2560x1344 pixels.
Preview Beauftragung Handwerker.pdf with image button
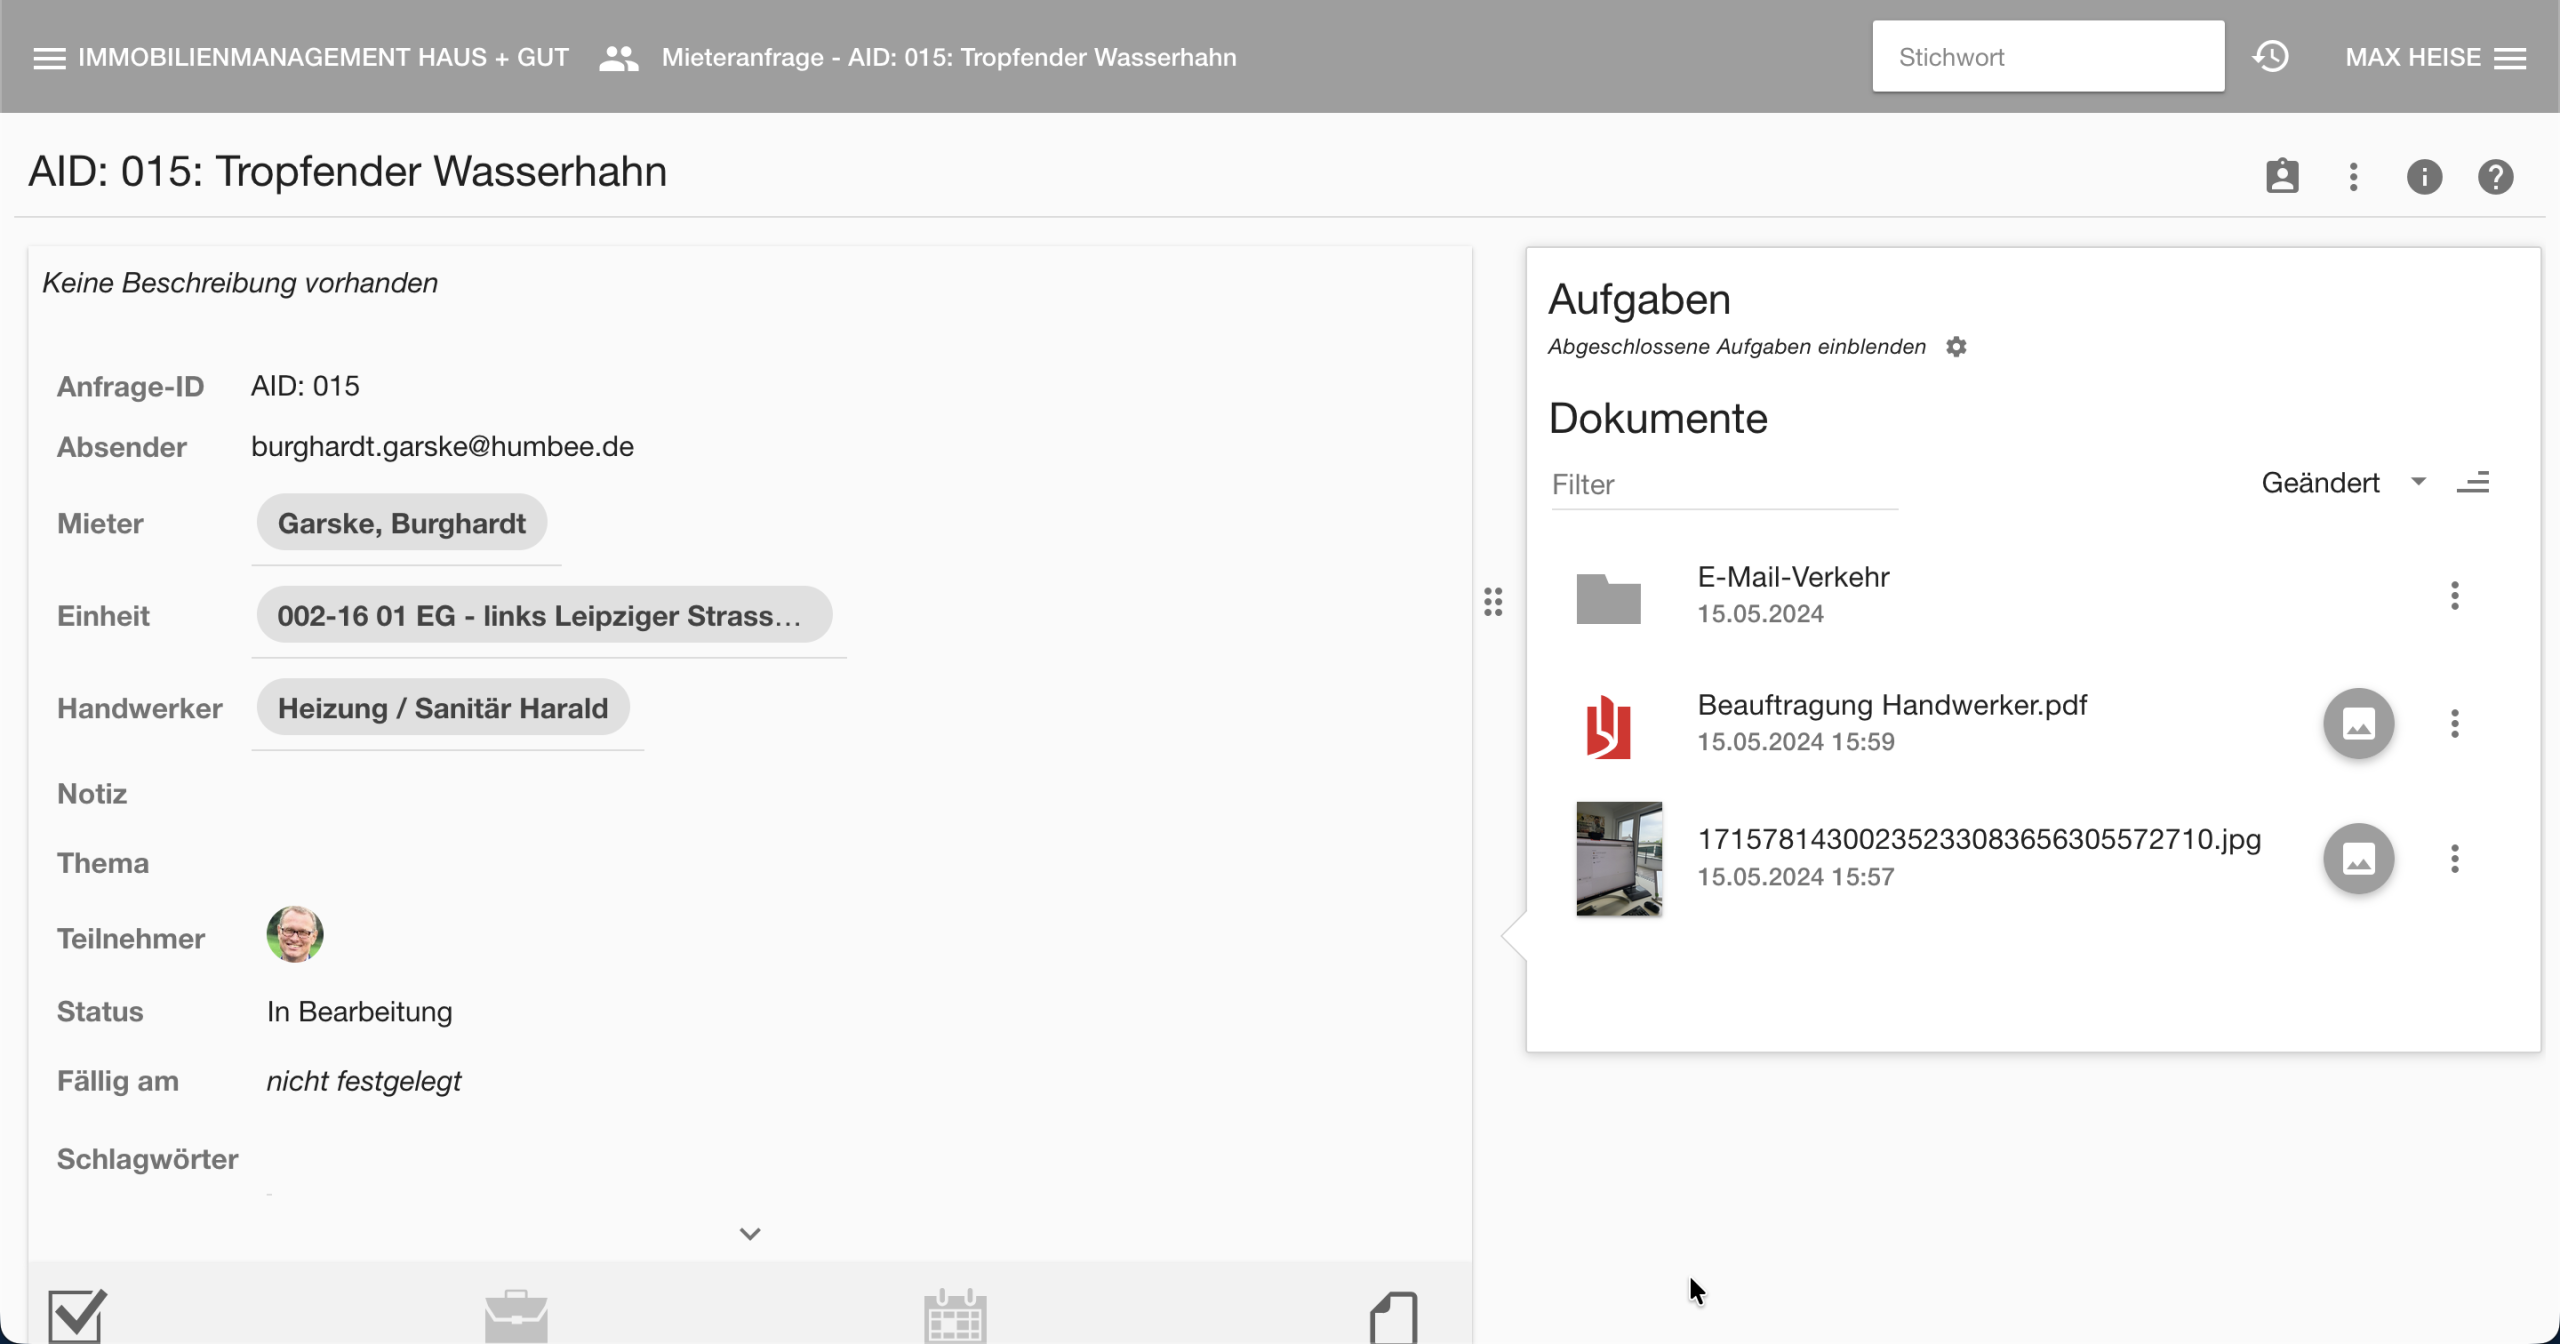tap(2358, 723)
